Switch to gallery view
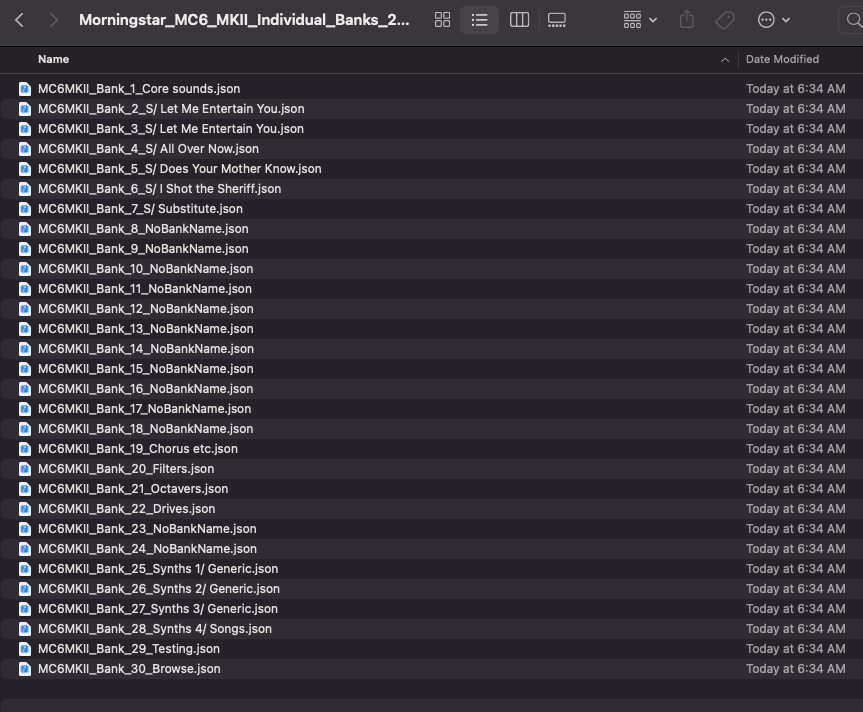Screen dimensions: 863x712 pyautogui.click(x=557, y=20)
